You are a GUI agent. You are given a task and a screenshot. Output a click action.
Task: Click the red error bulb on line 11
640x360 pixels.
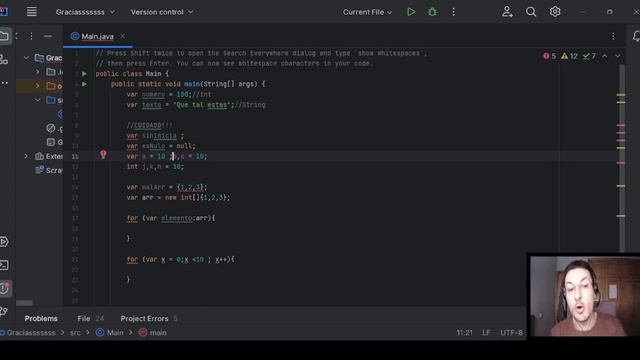103,154
